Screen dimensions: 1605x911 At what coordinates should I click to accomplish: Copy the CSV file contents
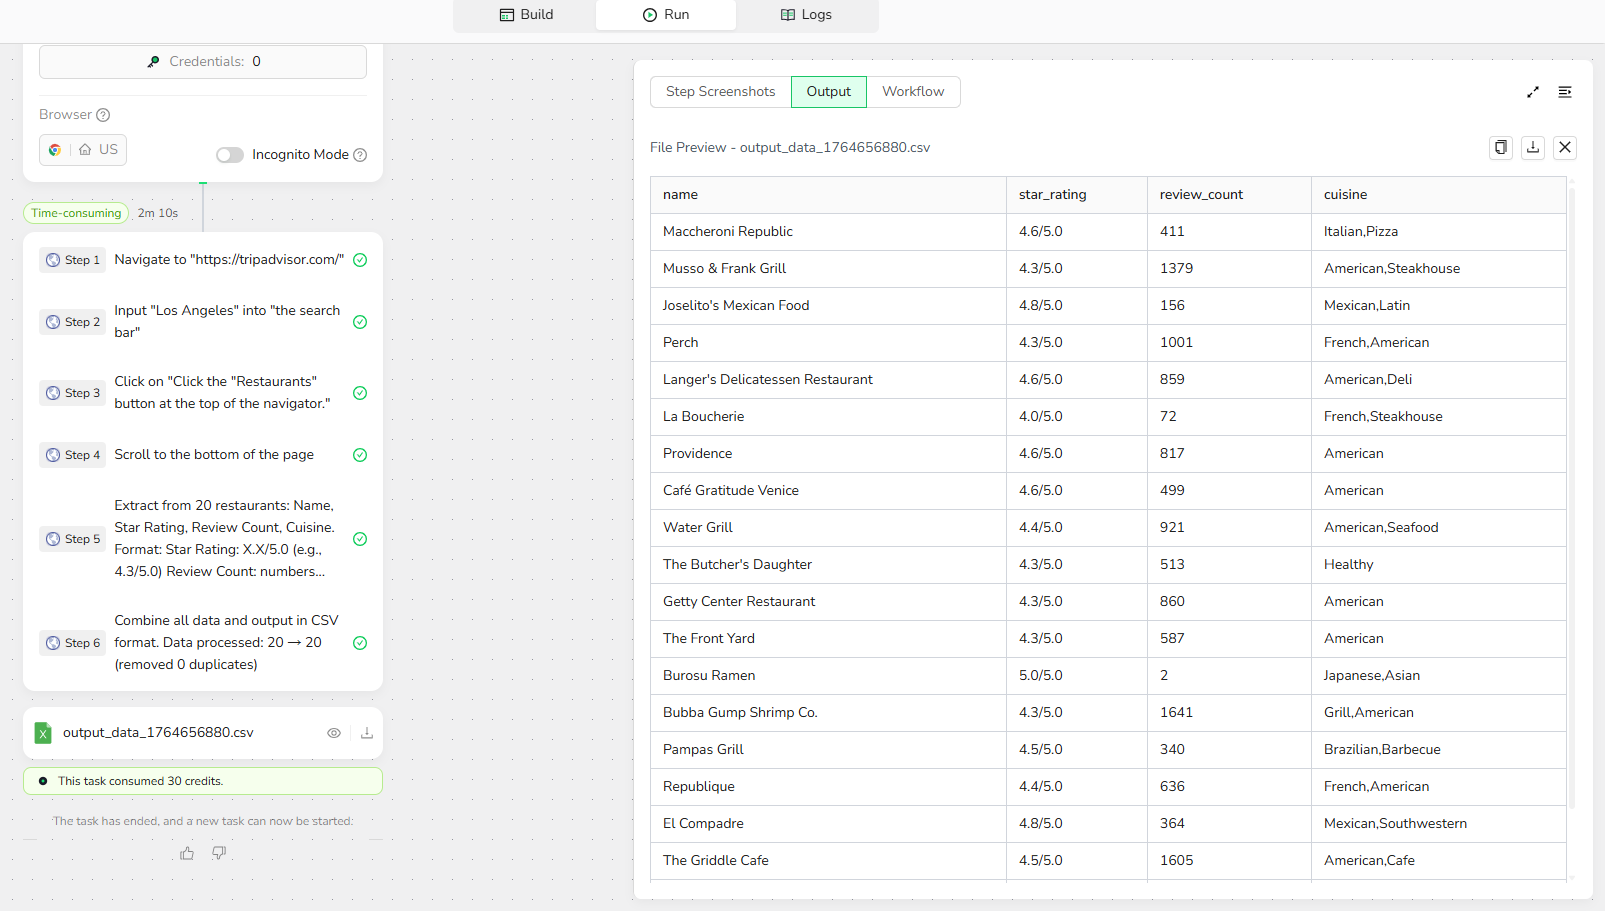pyautogui.click(x=1500, y=147)
